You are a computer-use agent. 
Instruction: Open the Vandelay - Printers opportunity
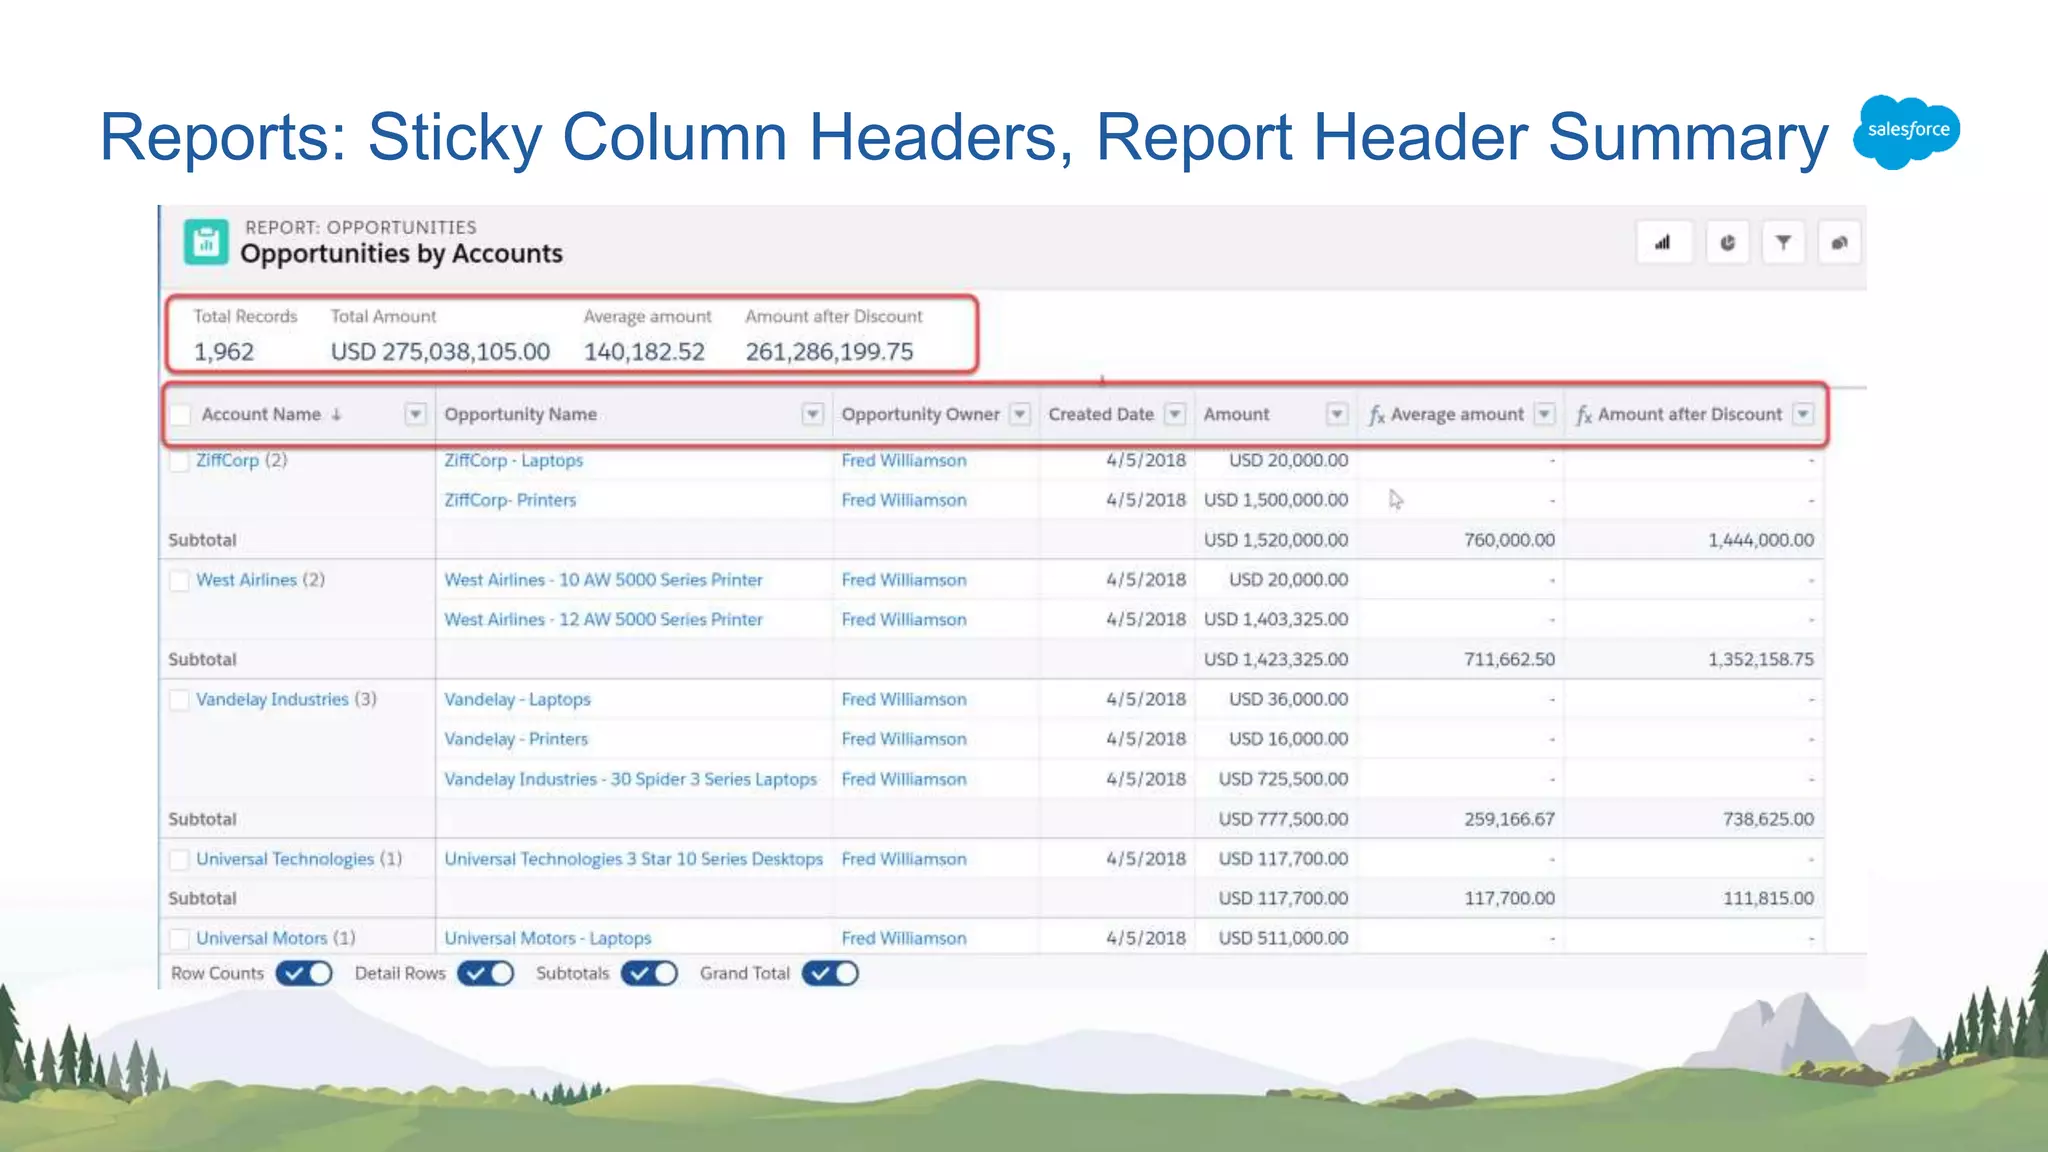(516, 739)
